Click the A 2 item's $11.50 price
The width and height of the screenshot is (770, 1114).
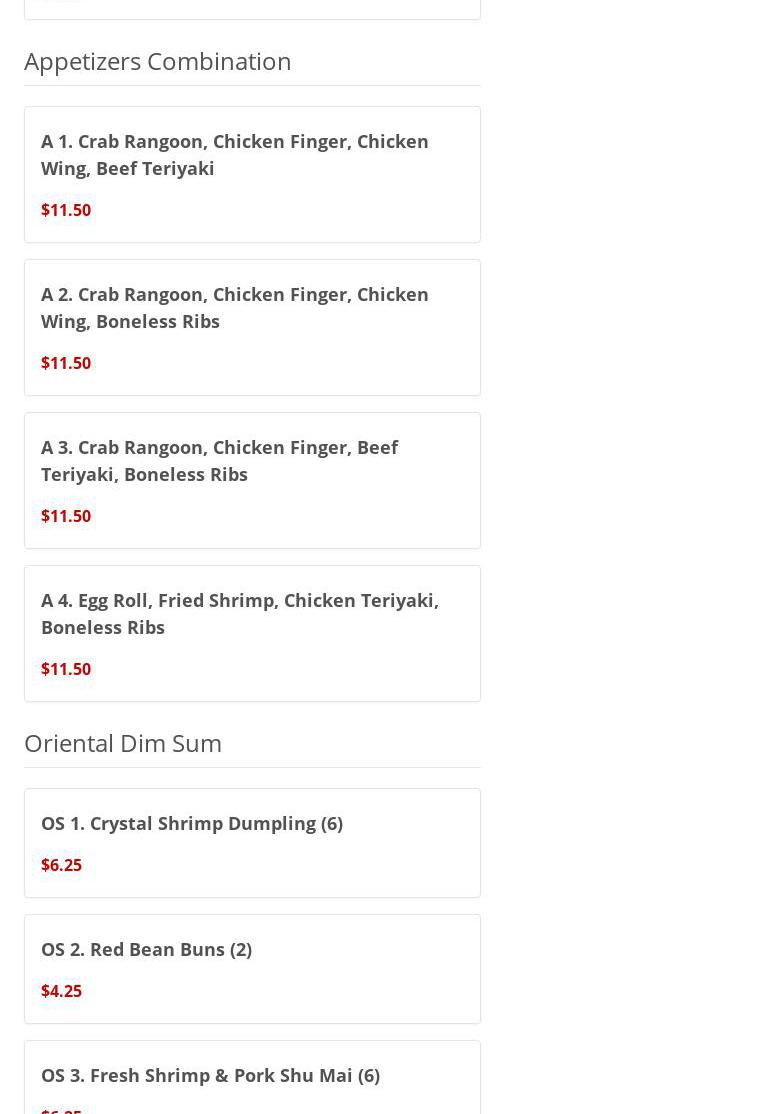pos(66,363)
